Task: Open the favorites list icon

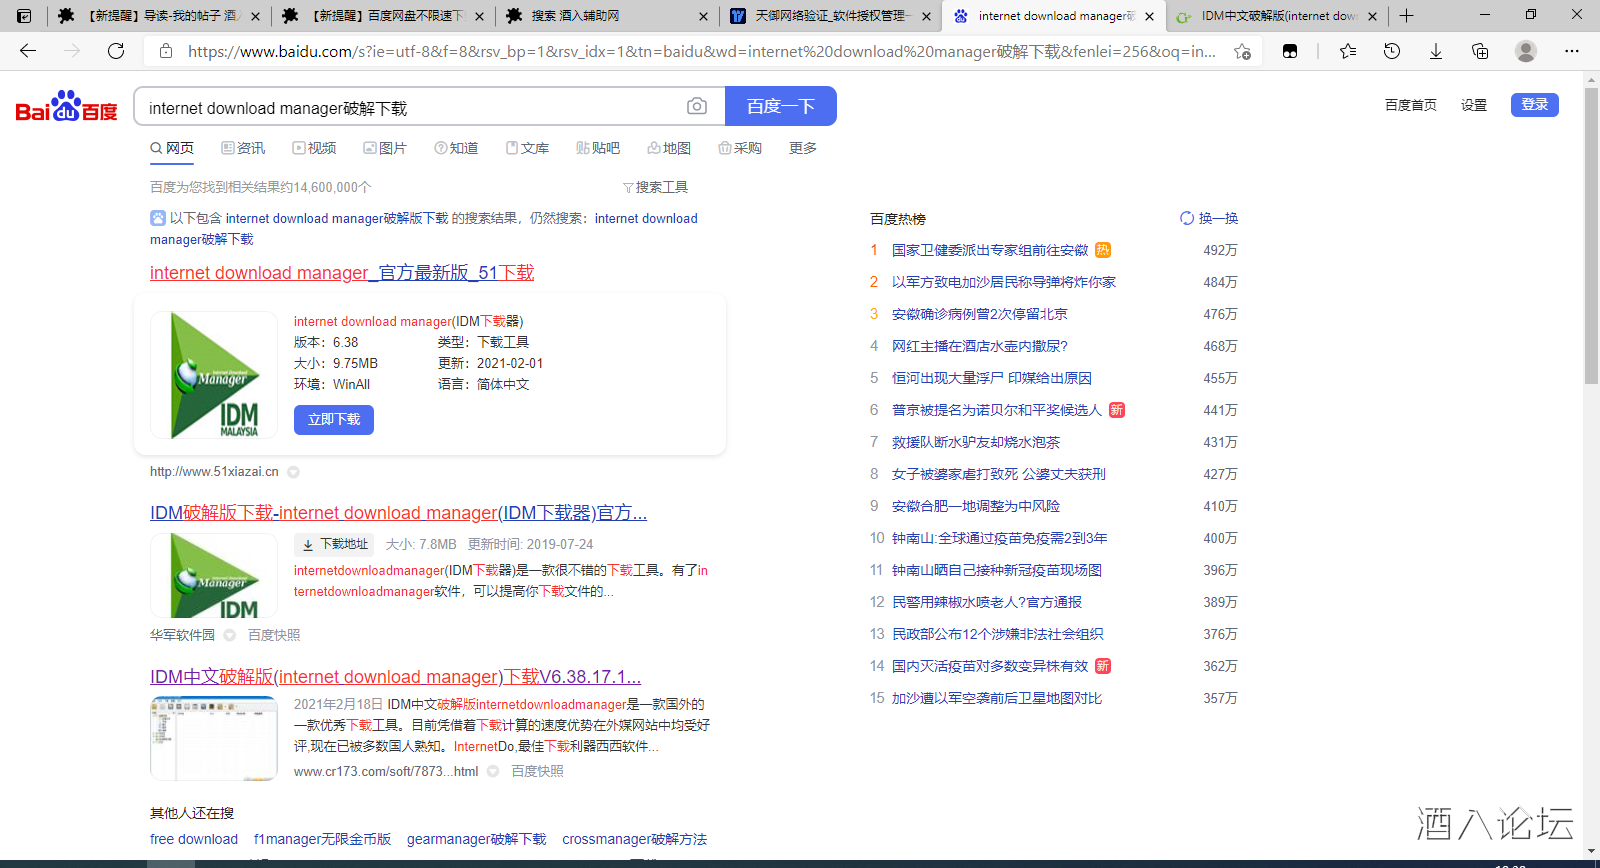Action: [x=1348, y=51]
